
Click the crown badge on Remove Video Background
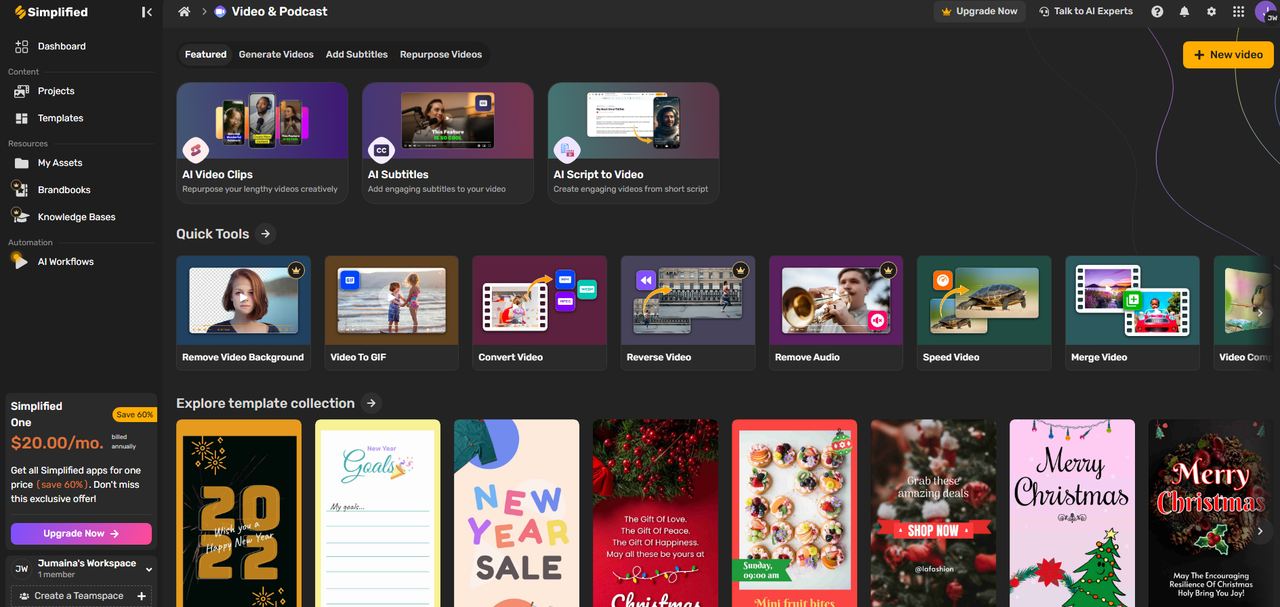tap(295, 270)
